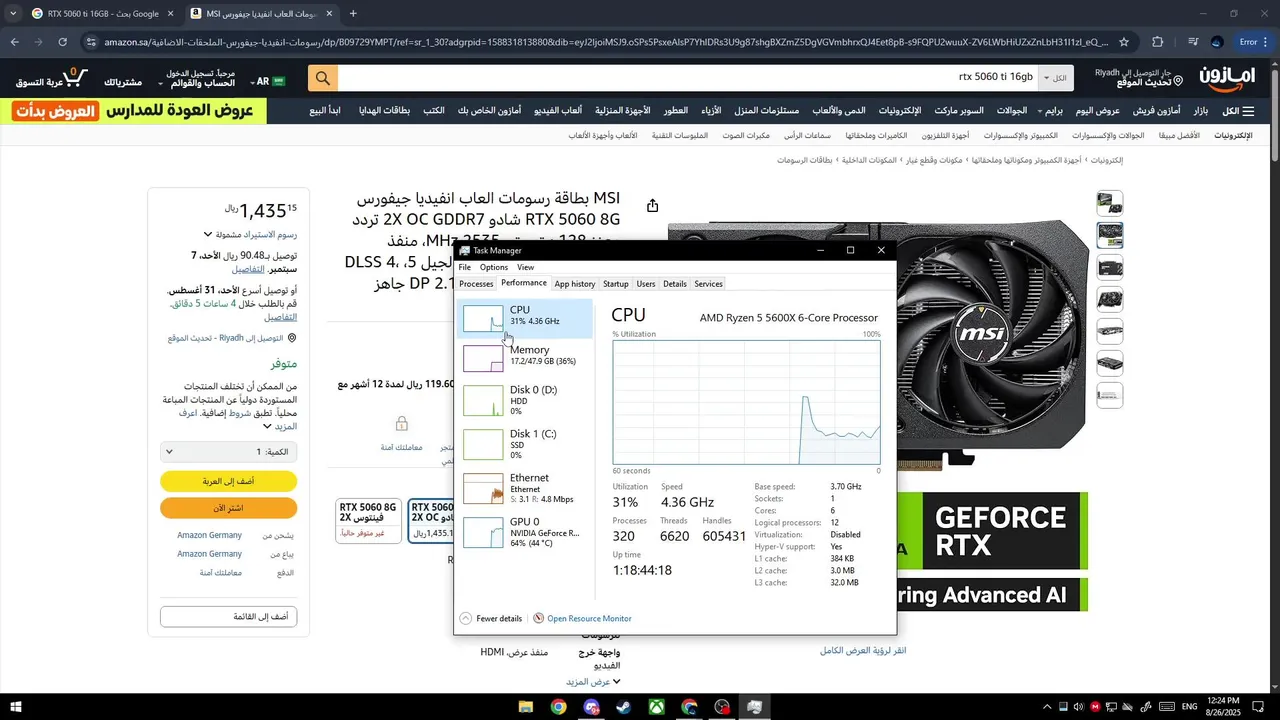
Task: Click the Add to List button
Action: (x=228, y=617)
